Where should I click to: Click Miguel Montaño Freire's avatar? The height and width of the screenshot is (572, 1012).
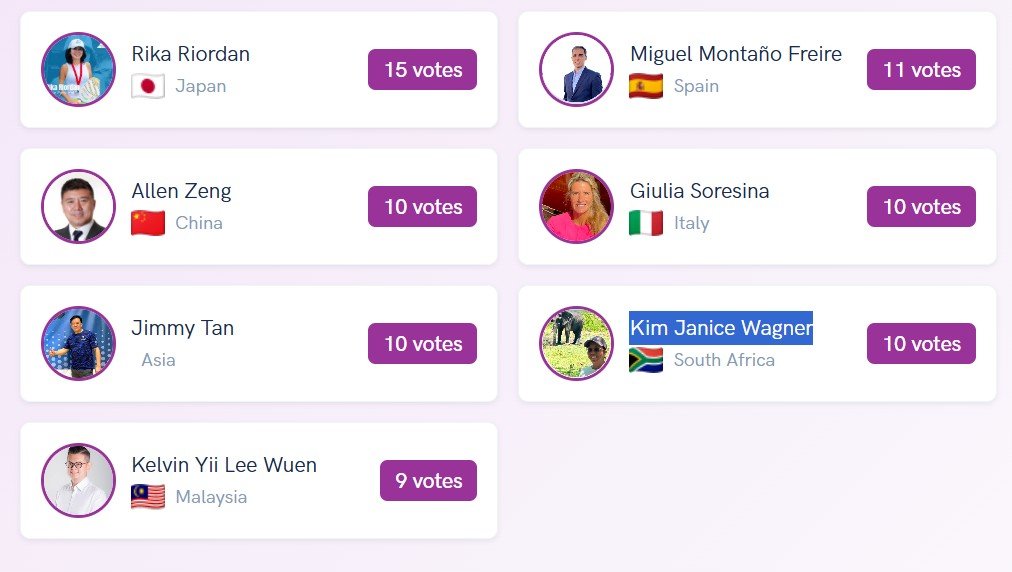pyautogui.click(x=576, y=70)
